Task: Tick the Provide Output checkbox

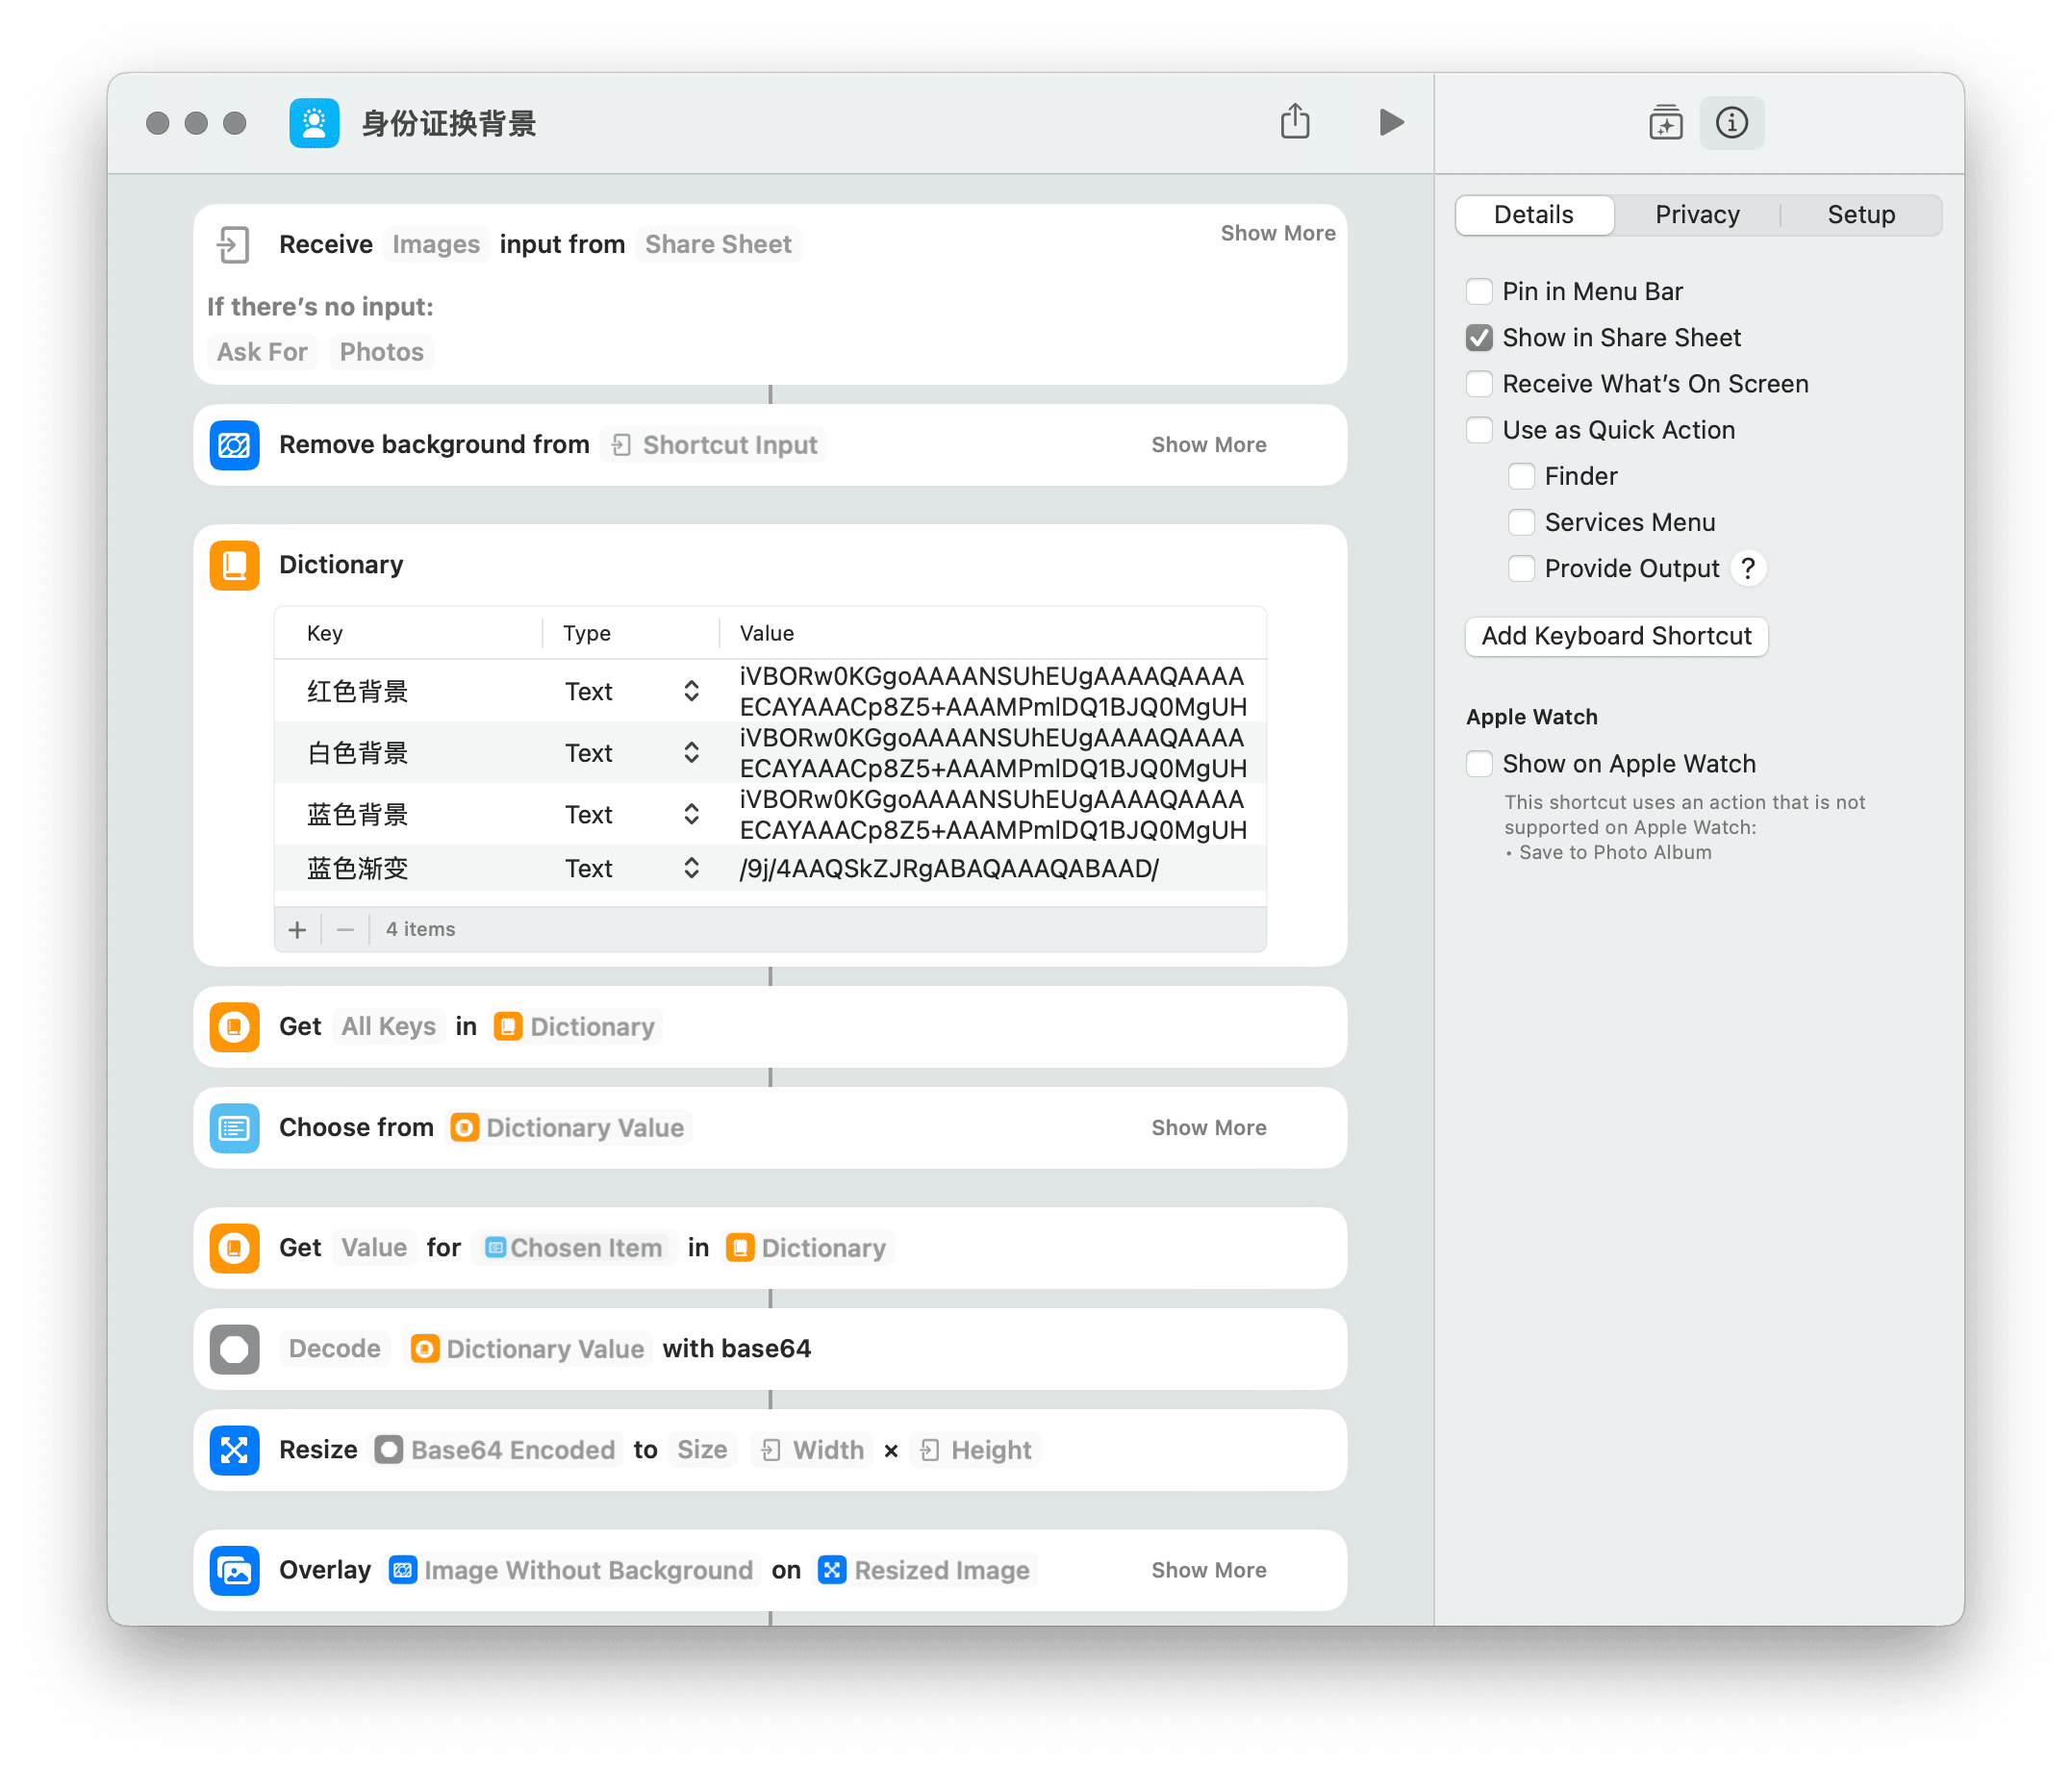Action: click(1521, 569)
